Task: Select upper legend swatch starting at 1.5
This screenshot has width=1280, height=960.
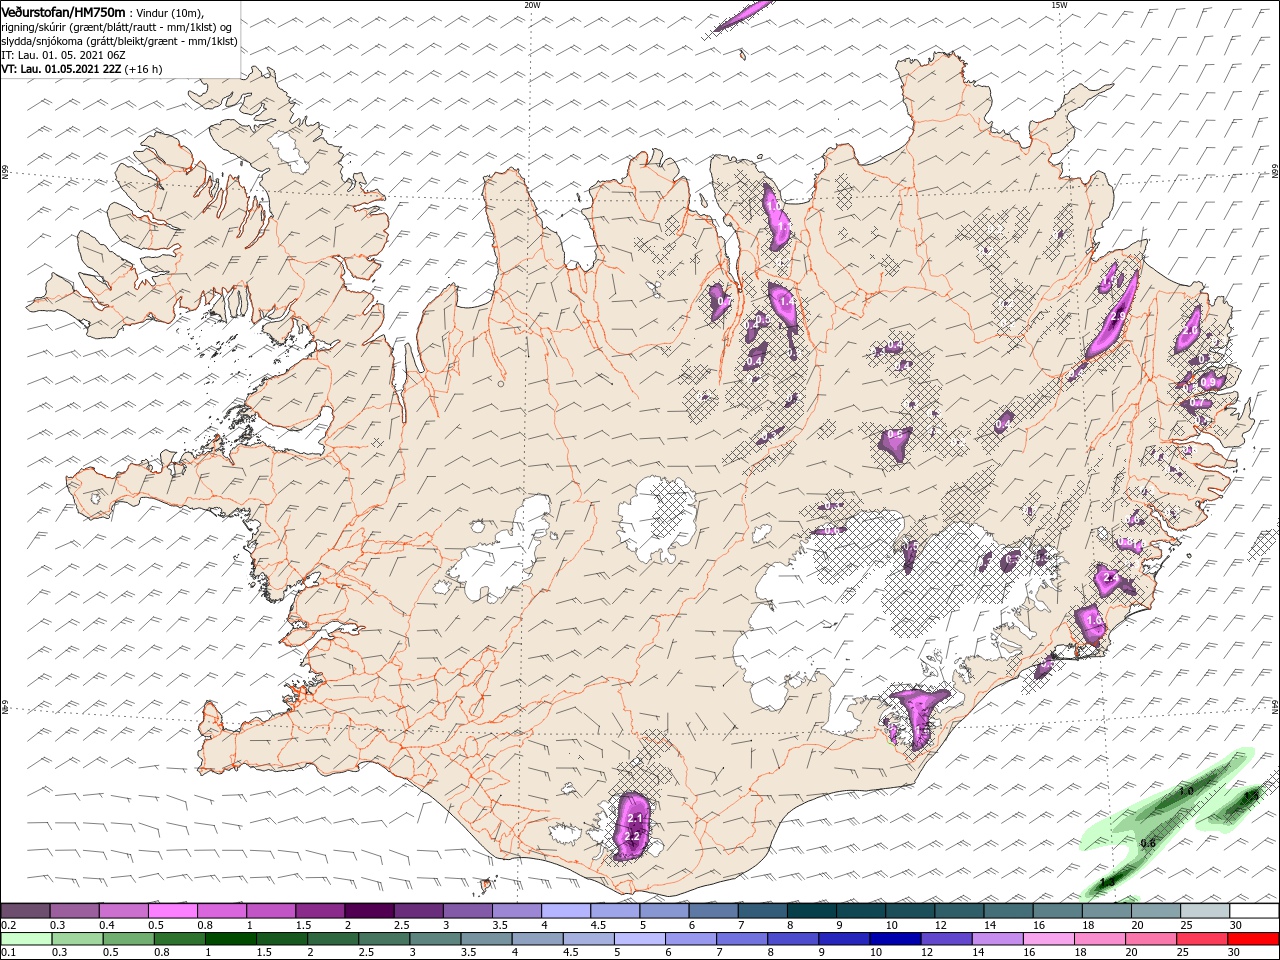Action: (320, 911)
